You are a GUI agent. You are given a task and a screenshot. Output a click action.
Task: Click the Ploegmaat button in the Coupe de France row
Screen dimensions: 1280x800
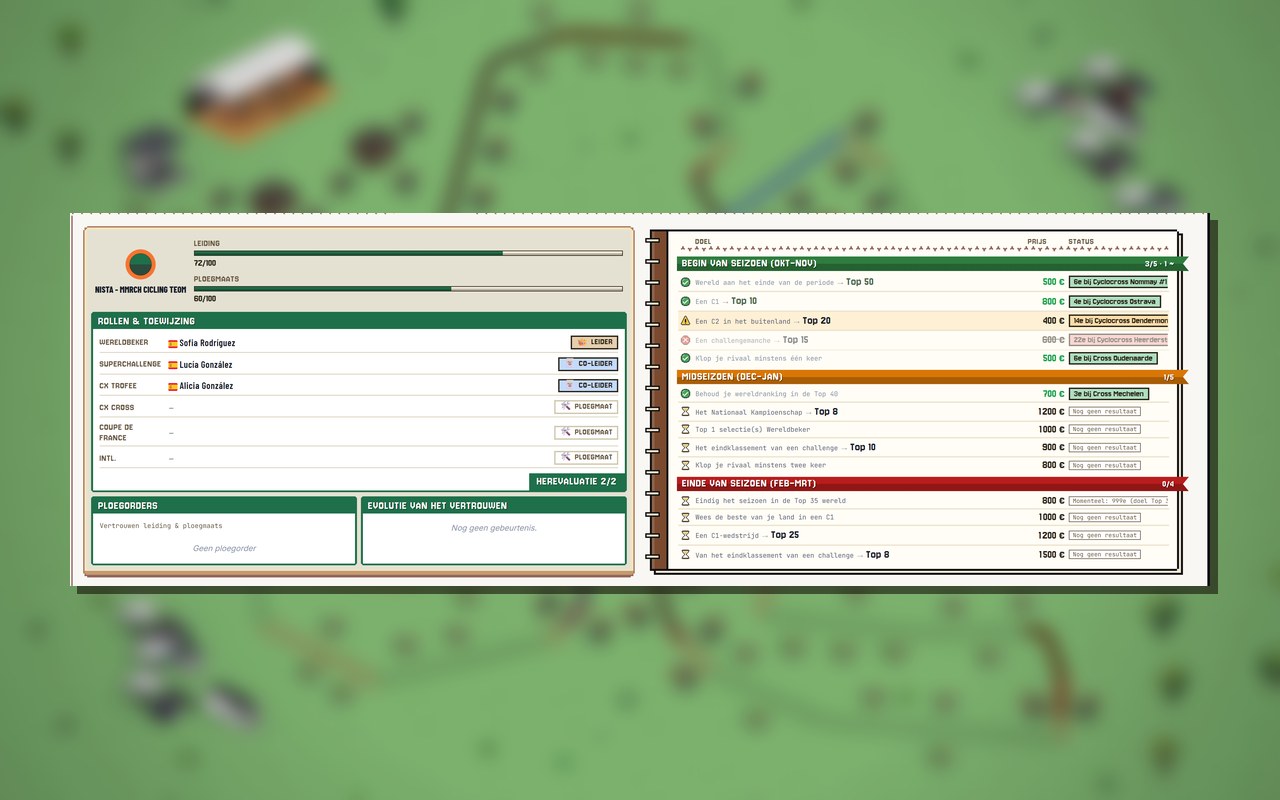pos(586,433)
